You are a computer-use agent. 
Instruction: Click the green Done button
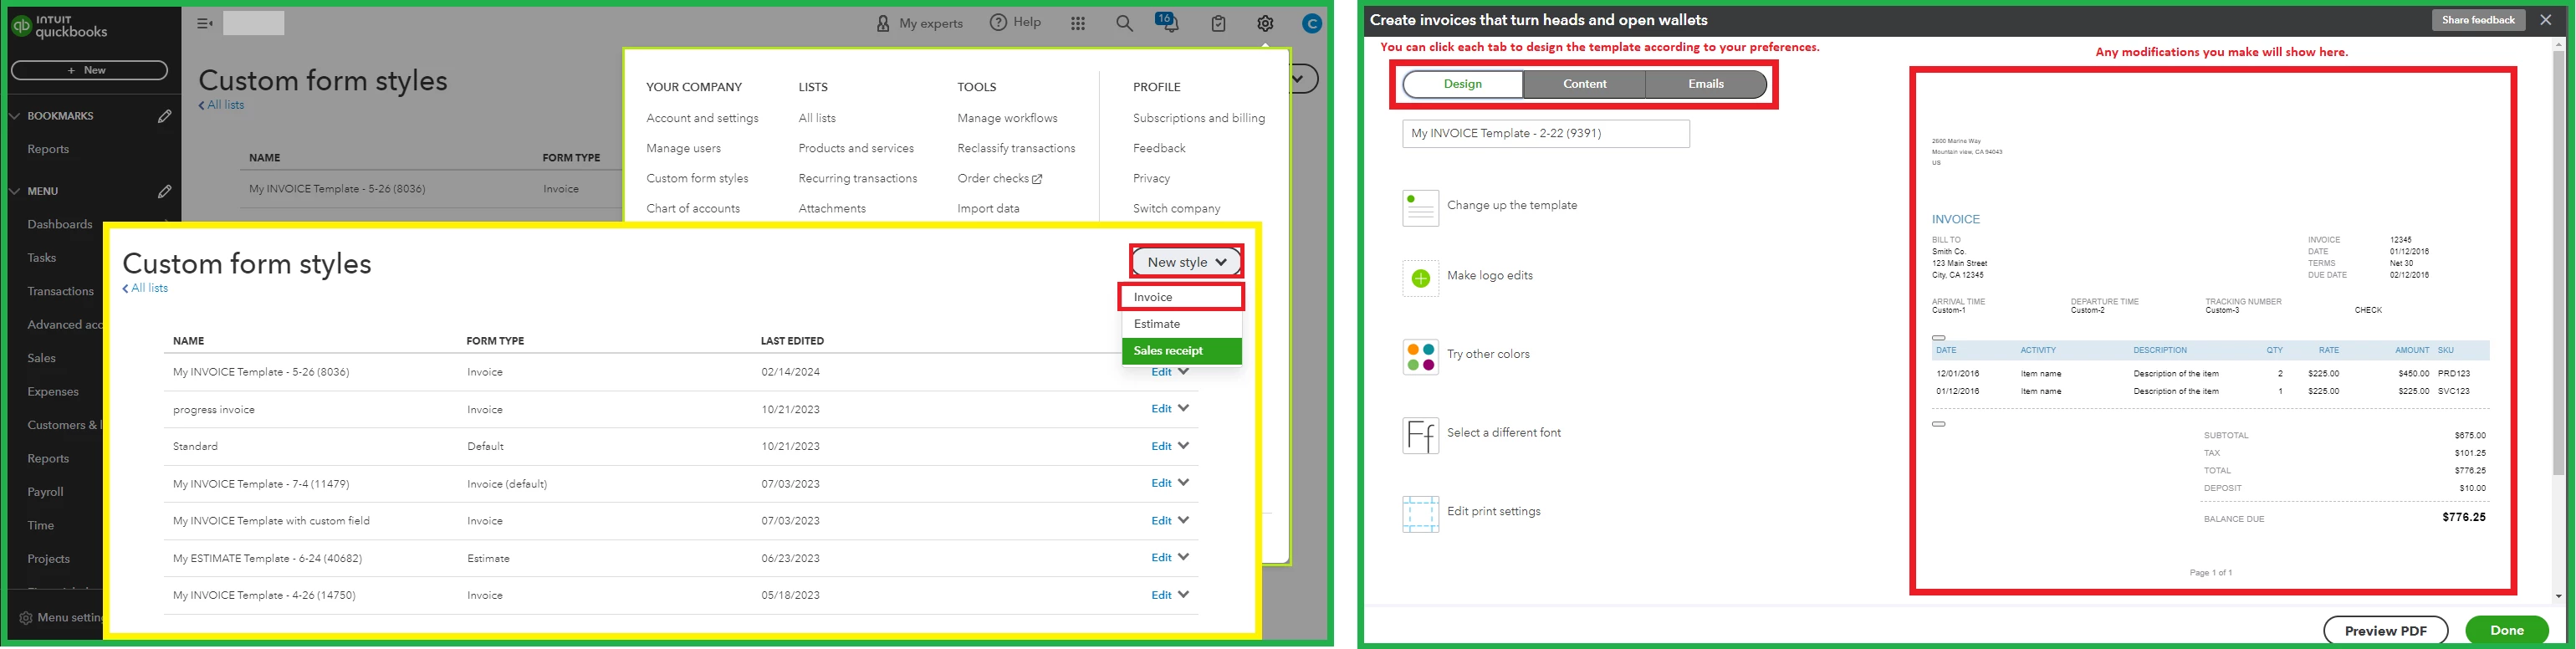(x=2507, y=630)
